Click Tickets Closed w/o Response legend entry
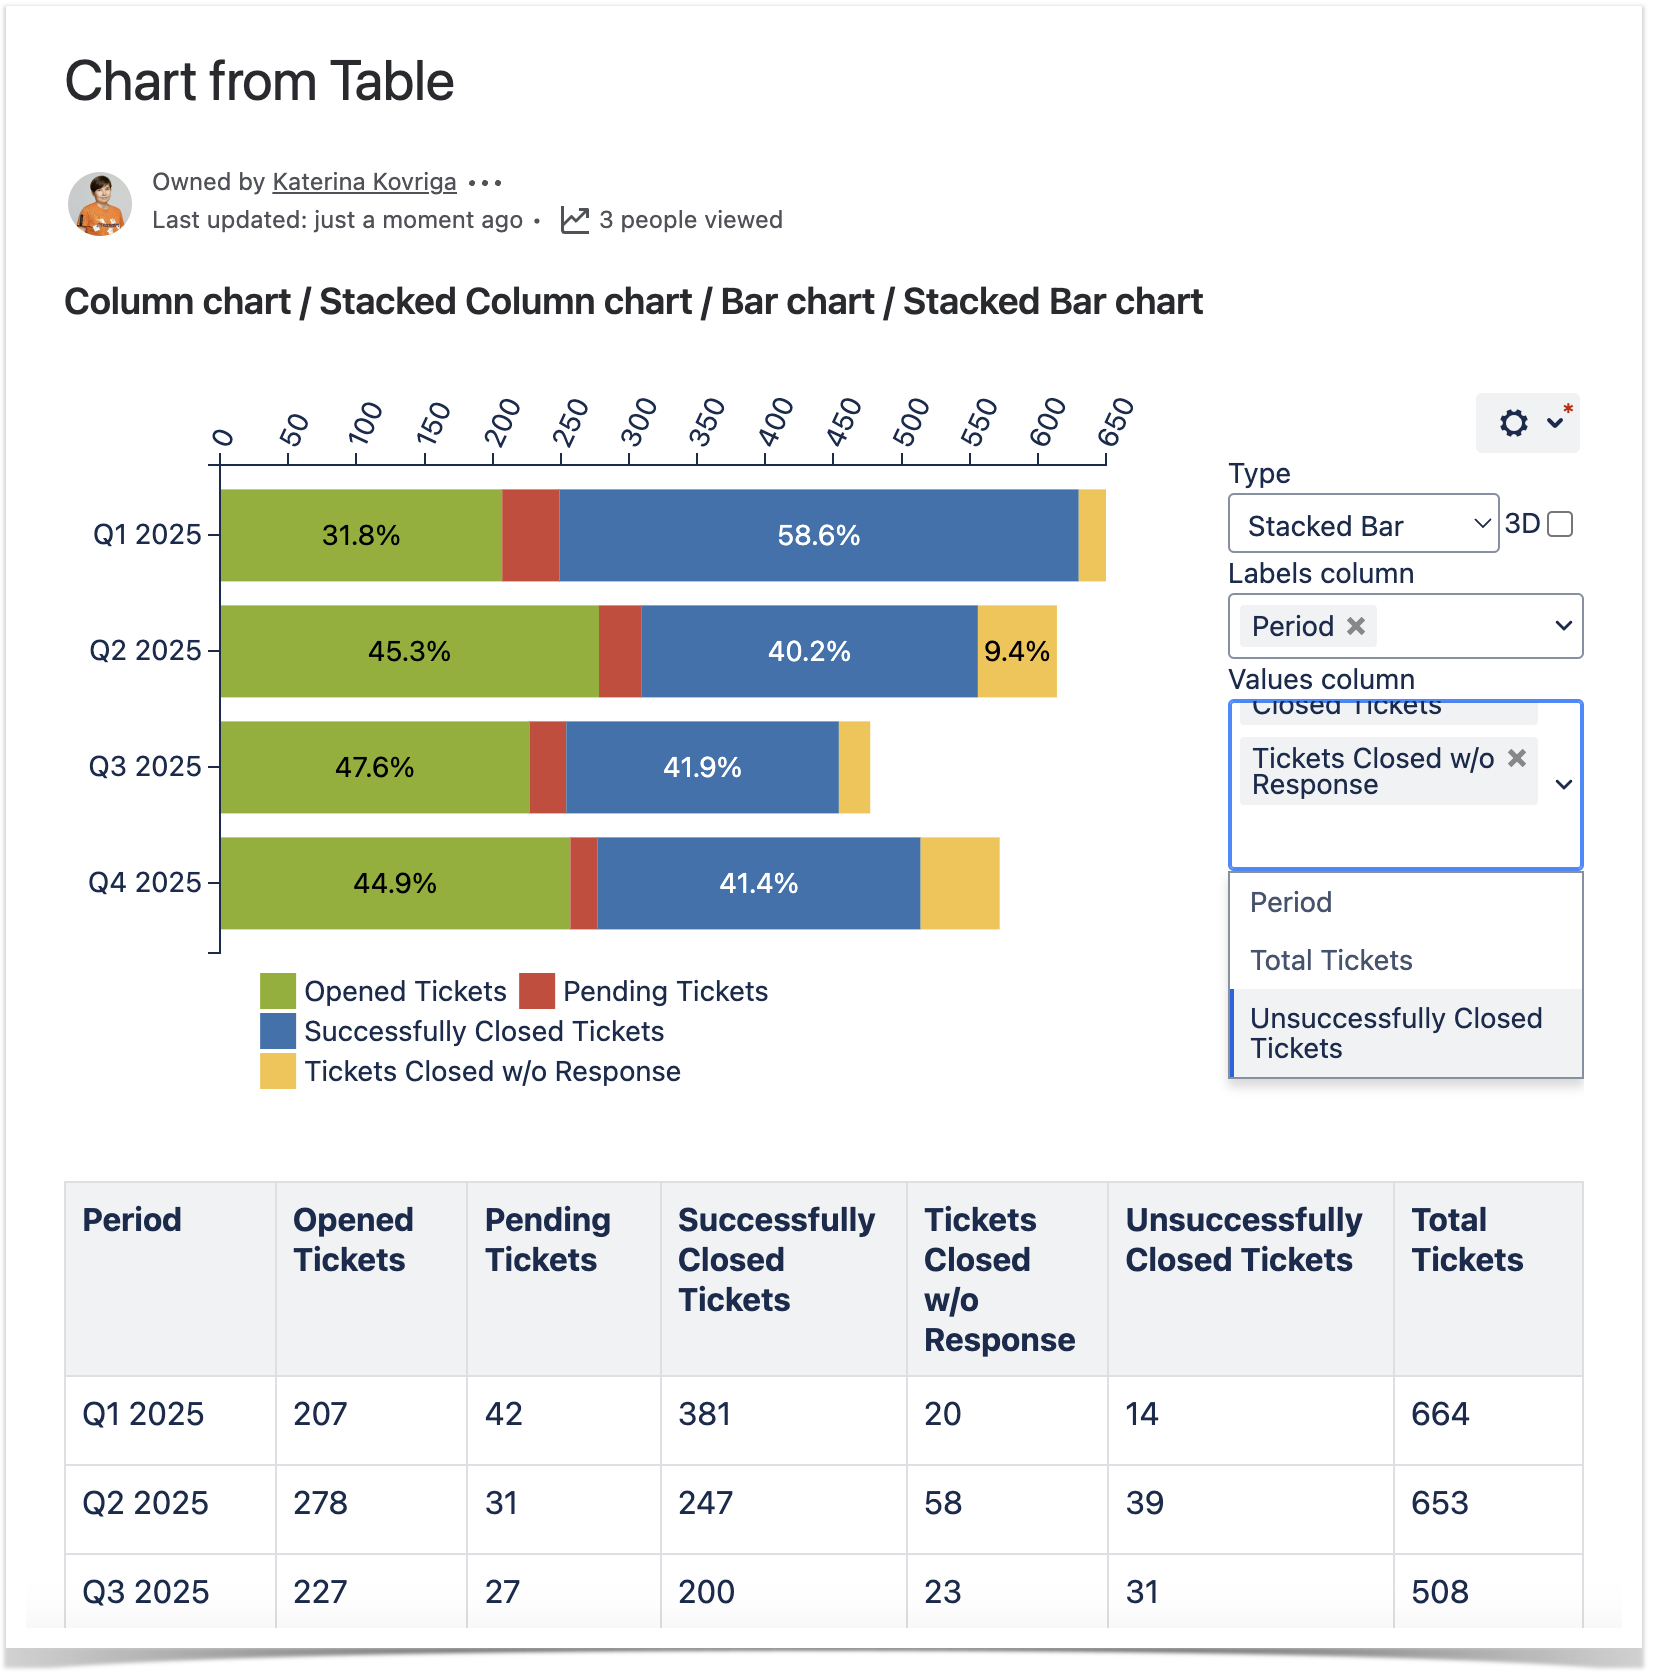The image size is (1656, 1677). [x=492, y=1071]
